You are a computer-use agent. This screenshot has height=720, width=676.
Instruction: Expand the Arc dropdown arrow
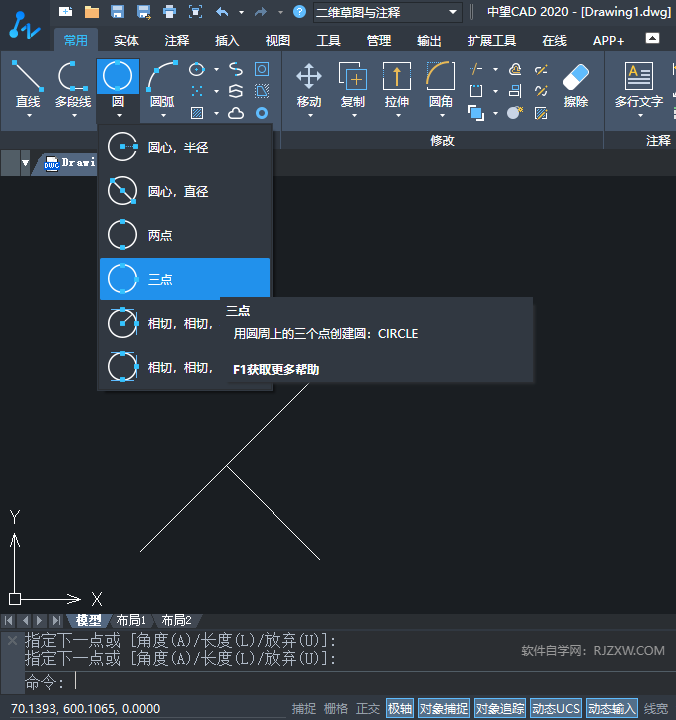[x=163, y=116]
